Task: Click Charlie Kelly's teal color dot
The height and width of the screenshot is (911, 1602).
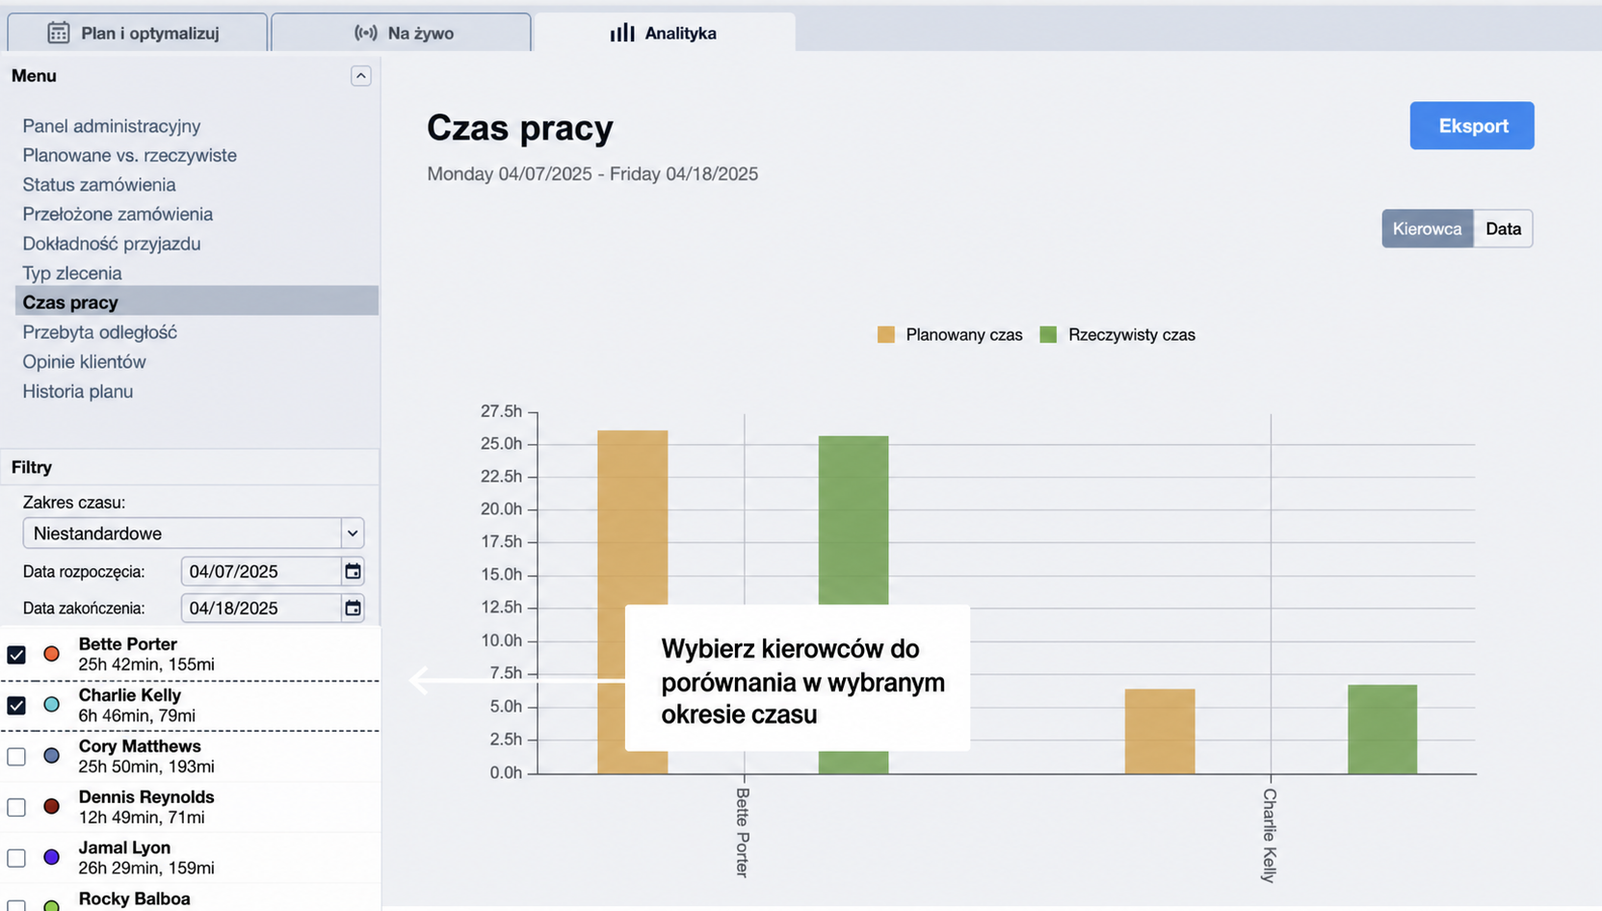Action: pos(52,705)
